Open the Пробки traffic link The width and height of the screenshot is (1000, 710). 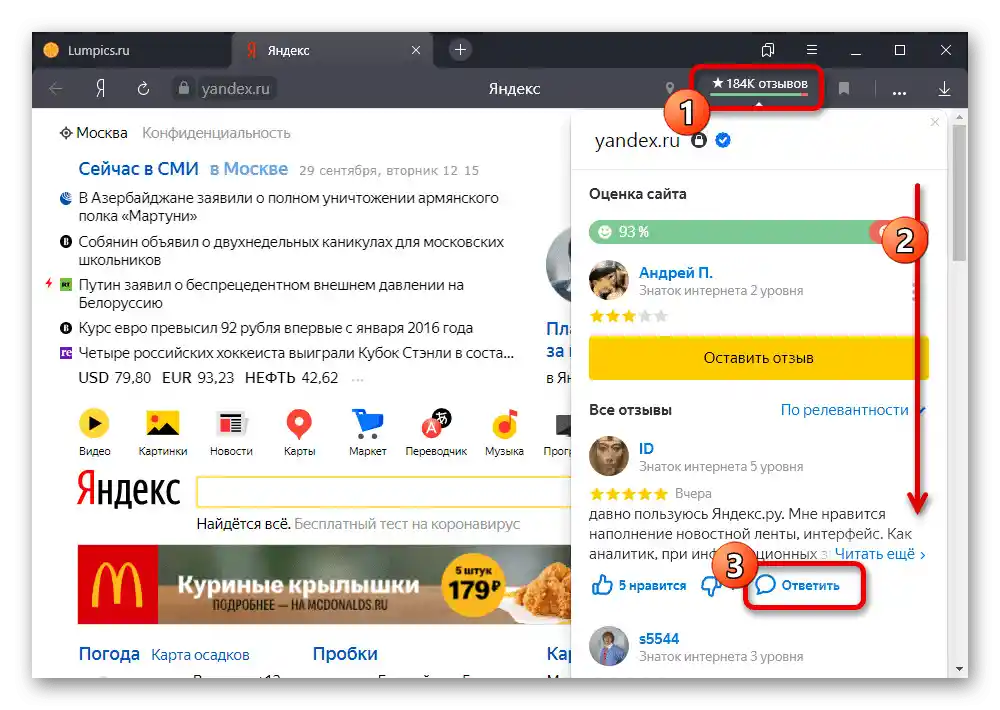(345, 654)
